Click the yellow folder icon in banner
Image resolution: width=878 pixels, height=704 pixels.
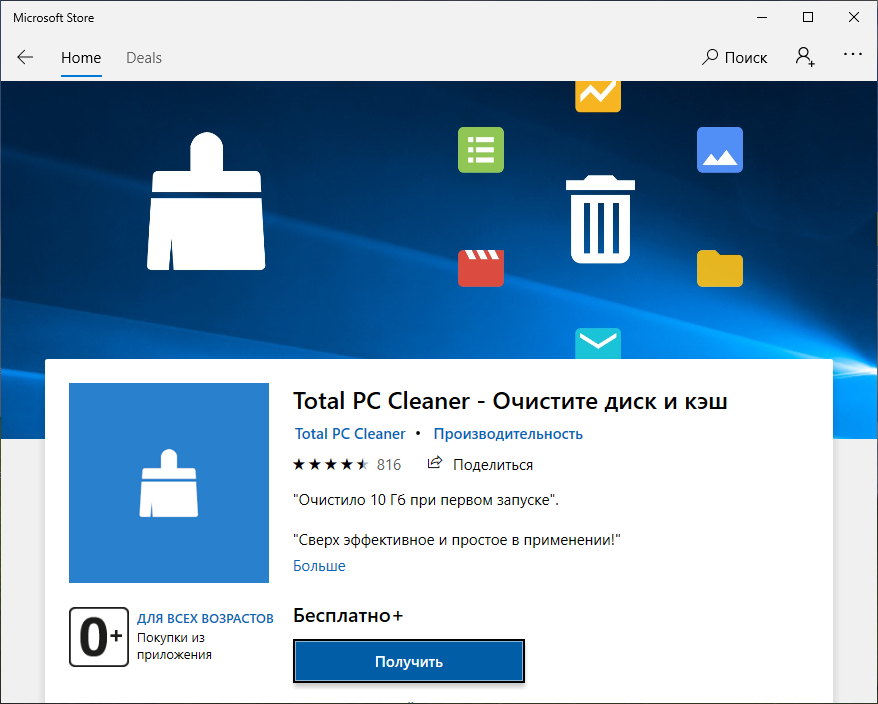(x=720, y=268)
